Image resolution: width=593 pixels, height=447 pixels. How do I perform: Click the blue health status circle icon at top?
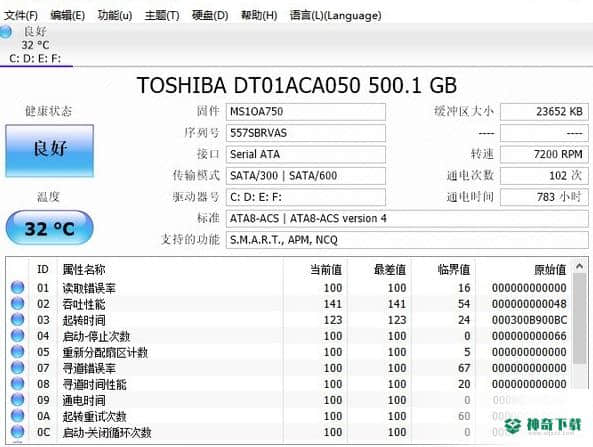pos(6,32)
